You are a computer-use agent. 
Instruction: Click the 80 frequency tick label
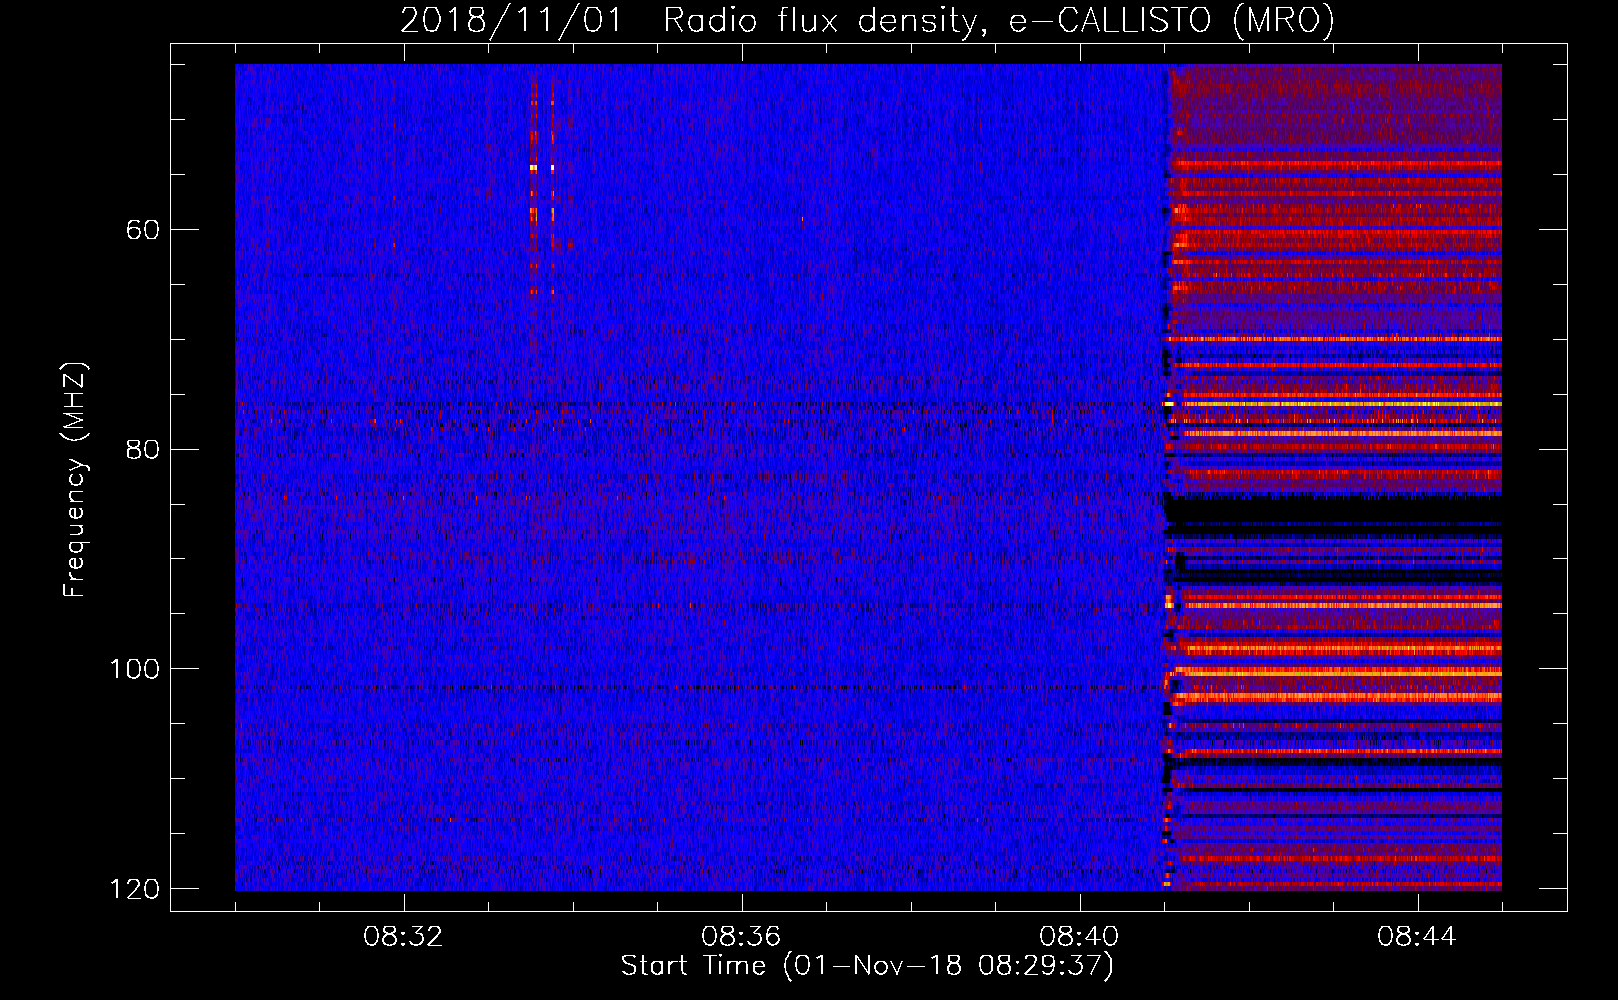(x=143, y=449)
